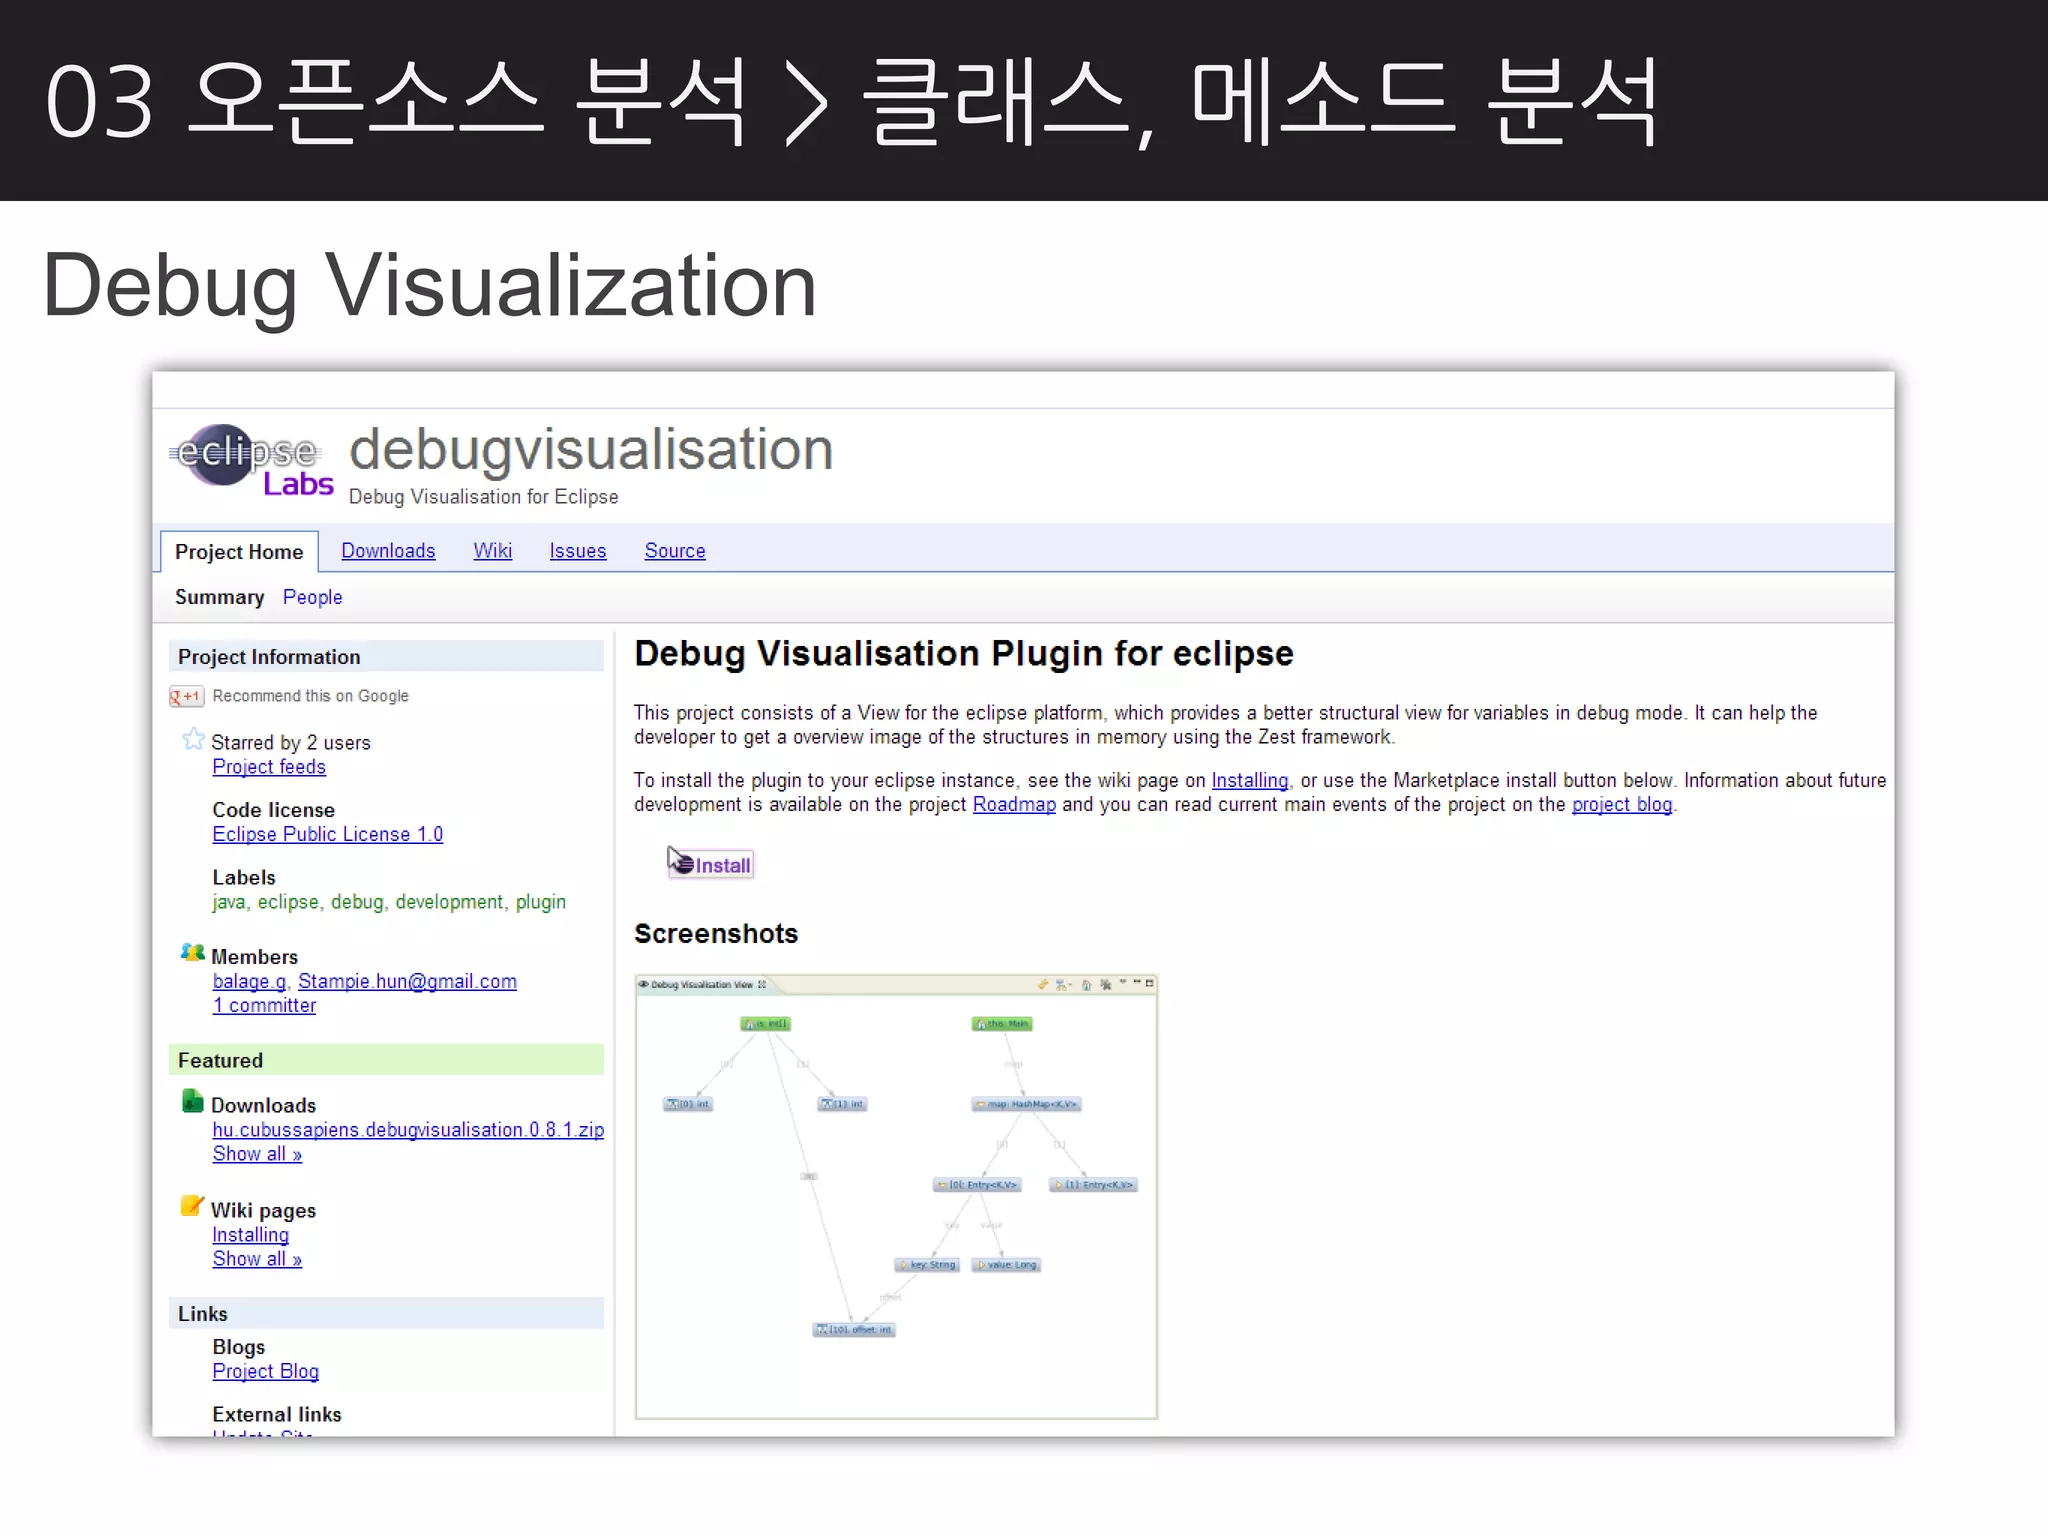The width and height of the screenshot is (2048, 1536).
Task: Click the Links section header
Action: click(386, 1313)
